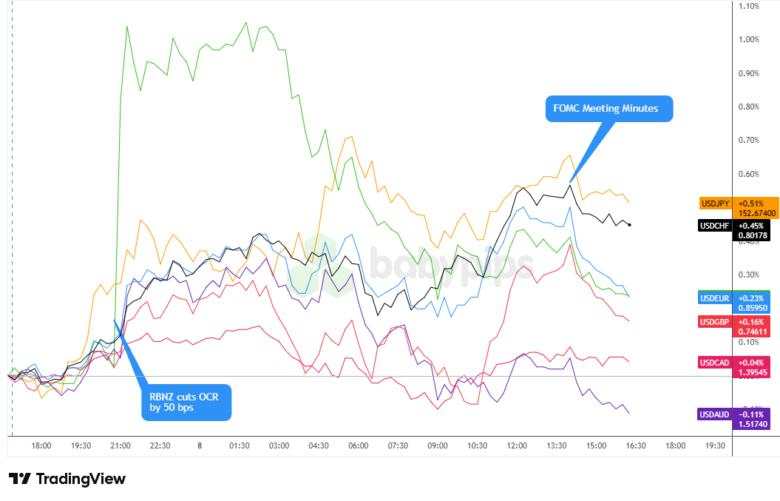Select the blue USDEUR symbol label
The height and width of the screenshot is (501, 780).
715,297
